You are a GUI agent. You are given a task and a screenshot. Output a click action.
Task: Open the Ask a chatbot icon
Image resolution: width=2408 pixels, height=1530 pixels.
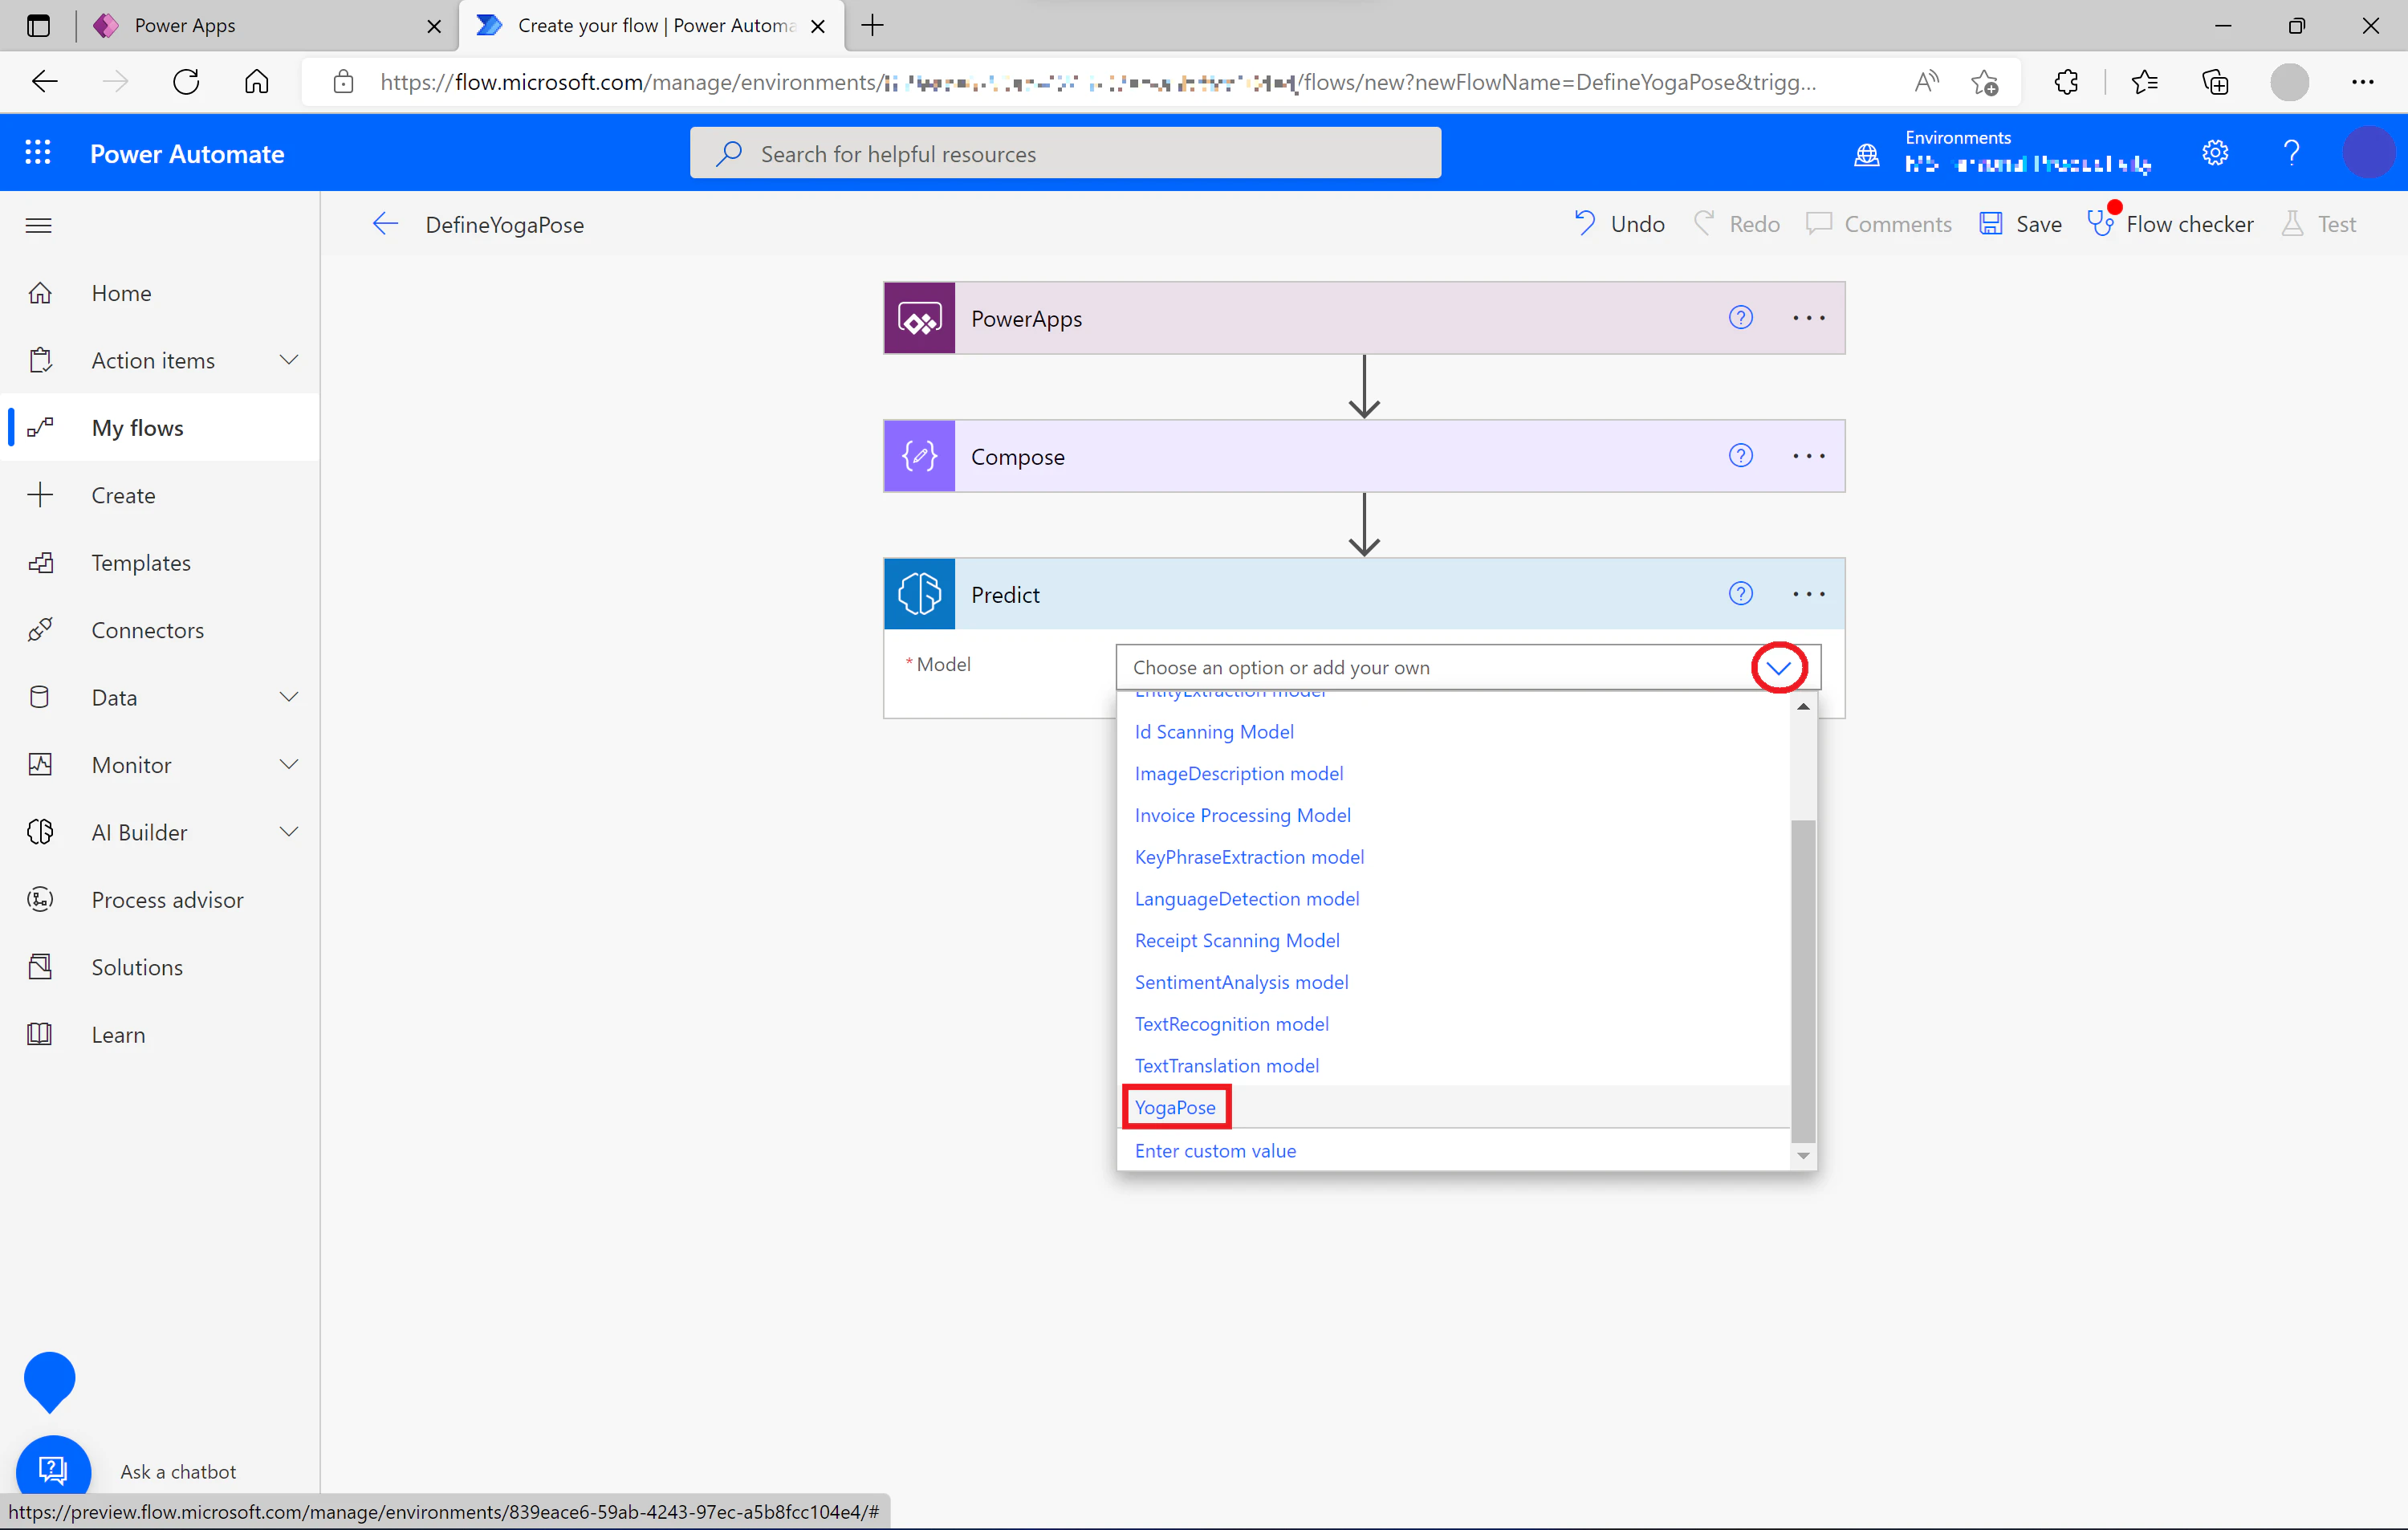53,1470
